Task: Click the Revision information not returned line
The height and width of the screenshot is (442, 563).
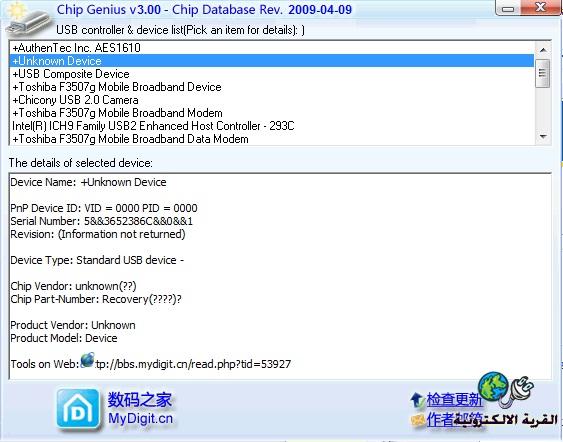Action: coord(98,234)
